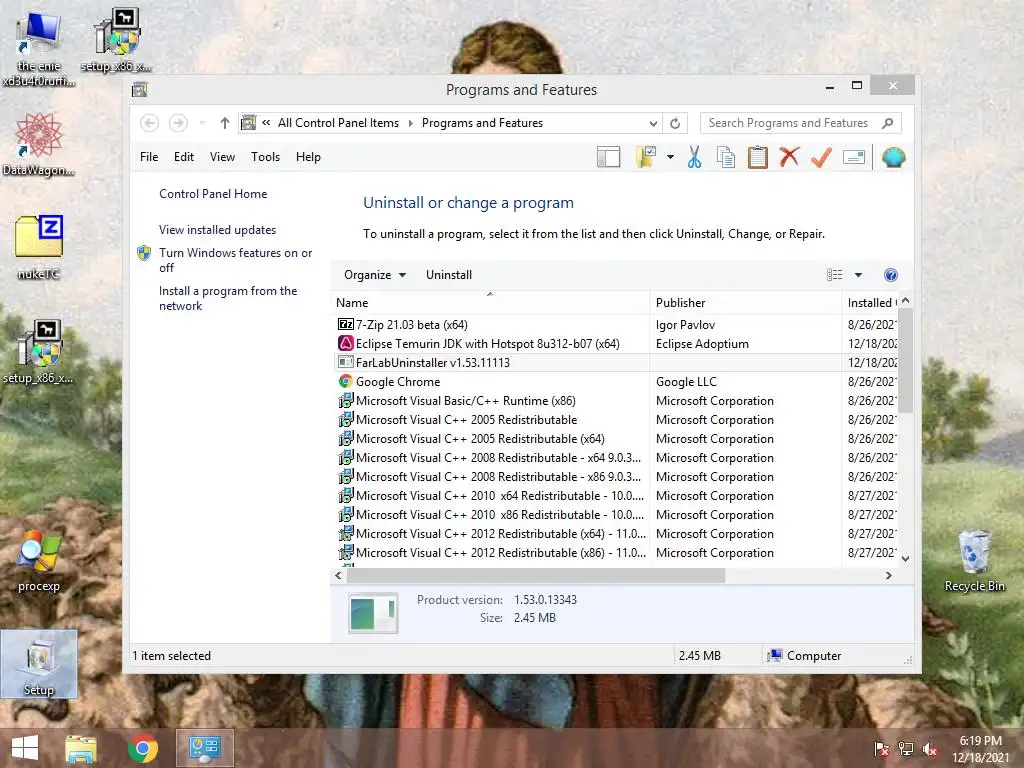1024x768 pixels.
Task: Expand the breadcrumb double-chevron in address bar
Action: pos(266,123)
